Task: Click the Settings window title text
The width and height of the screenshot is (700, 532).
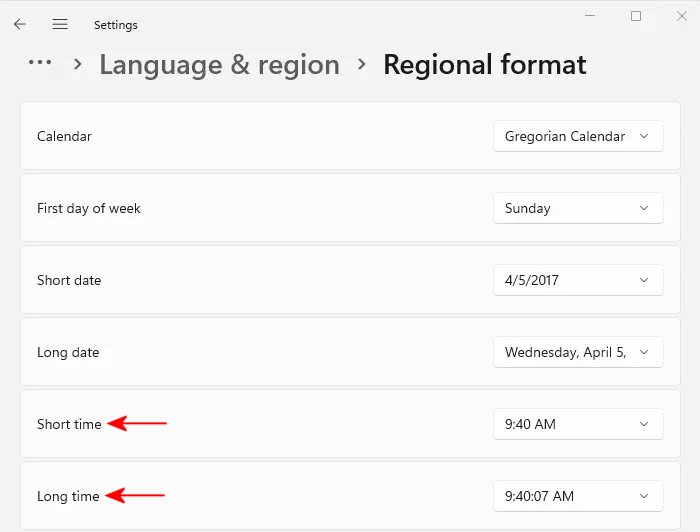Action: [116, 25]
